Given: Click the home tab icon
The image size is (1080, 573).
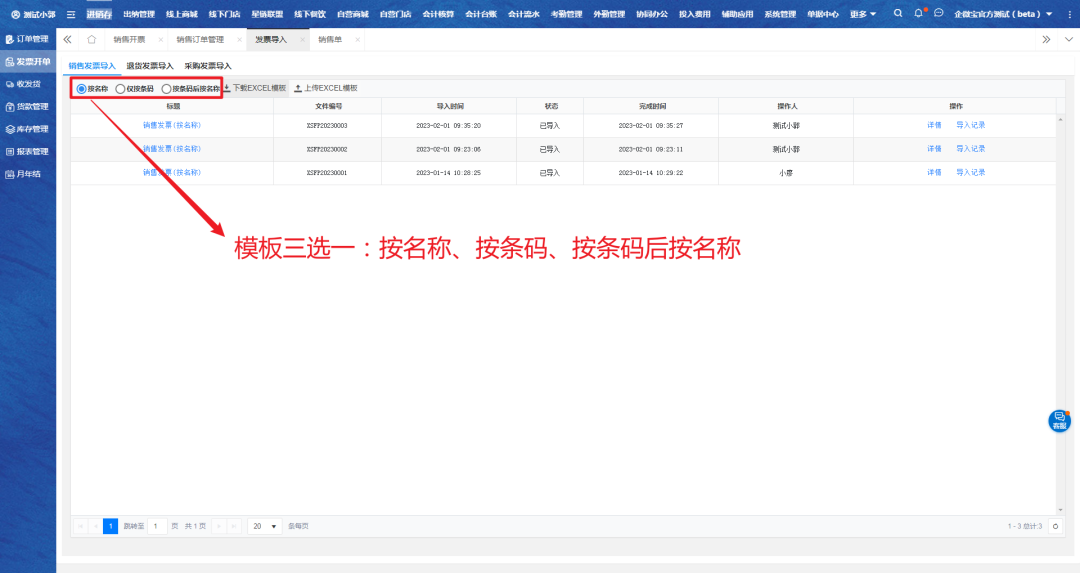Looking at the screenshot, I should tap(92, 39).
